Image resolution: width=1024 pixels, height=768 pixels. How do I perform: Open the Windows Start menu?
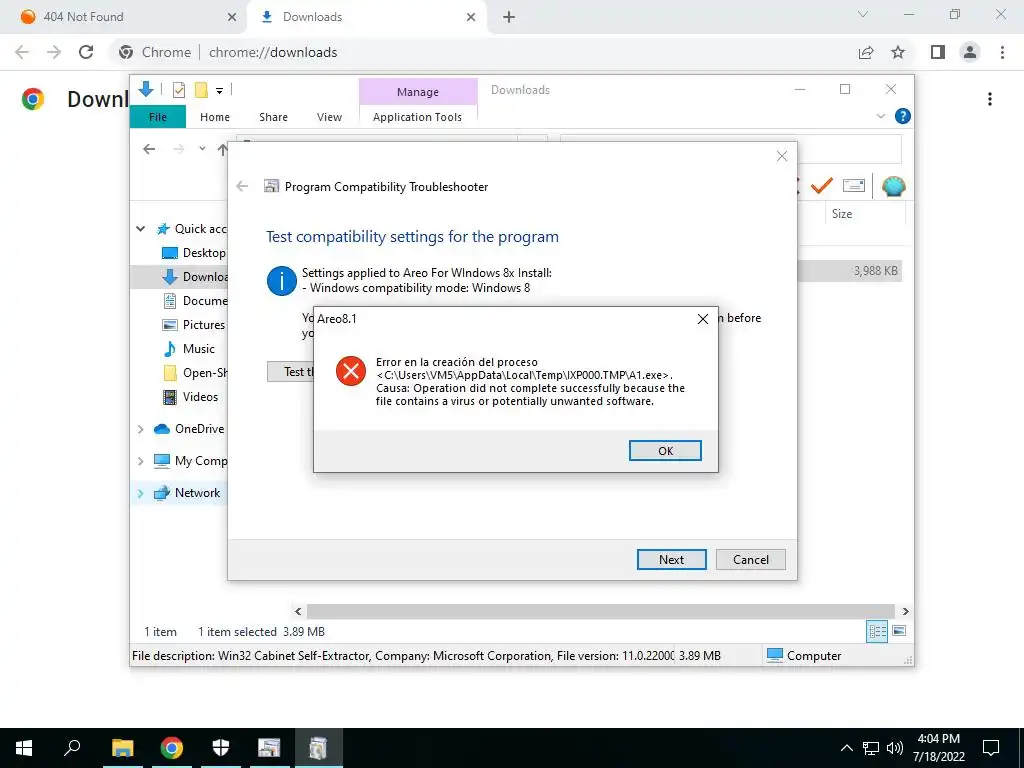(x=24, y=748)
